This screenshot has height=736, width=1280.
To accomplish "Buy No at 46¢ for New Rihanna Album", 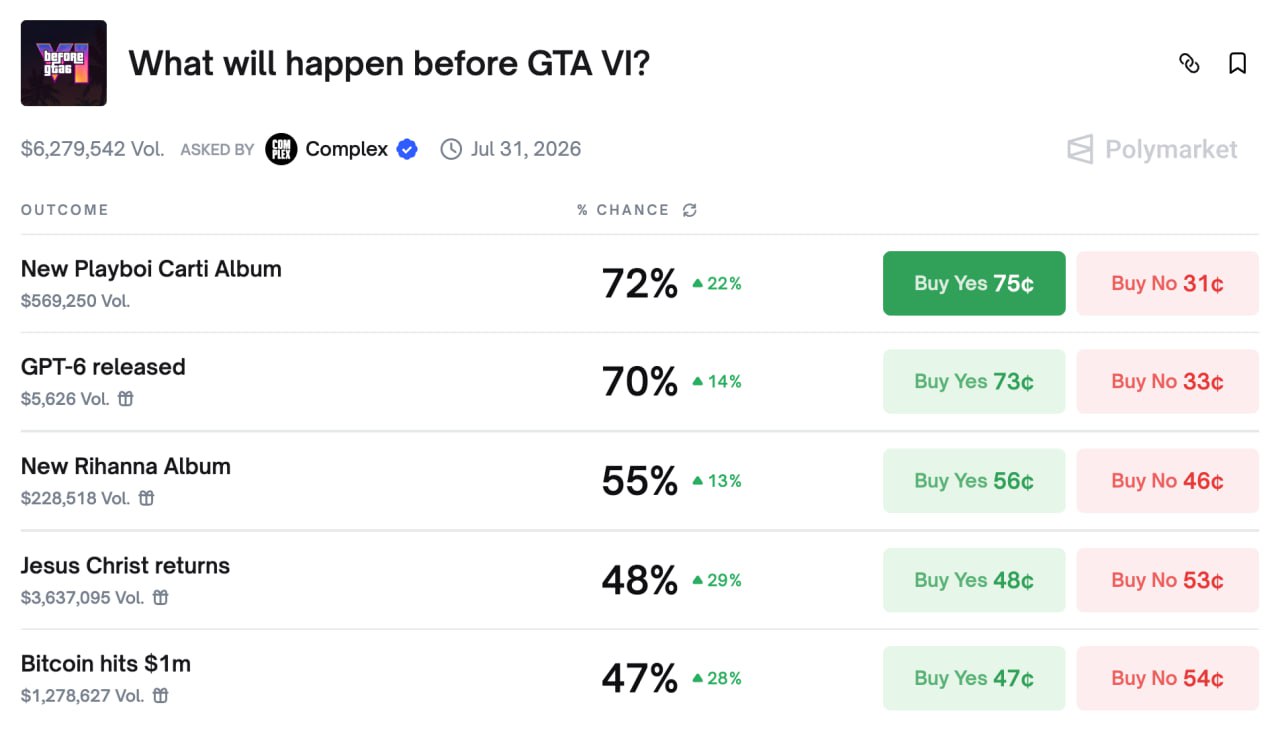I will [1167, 480].
